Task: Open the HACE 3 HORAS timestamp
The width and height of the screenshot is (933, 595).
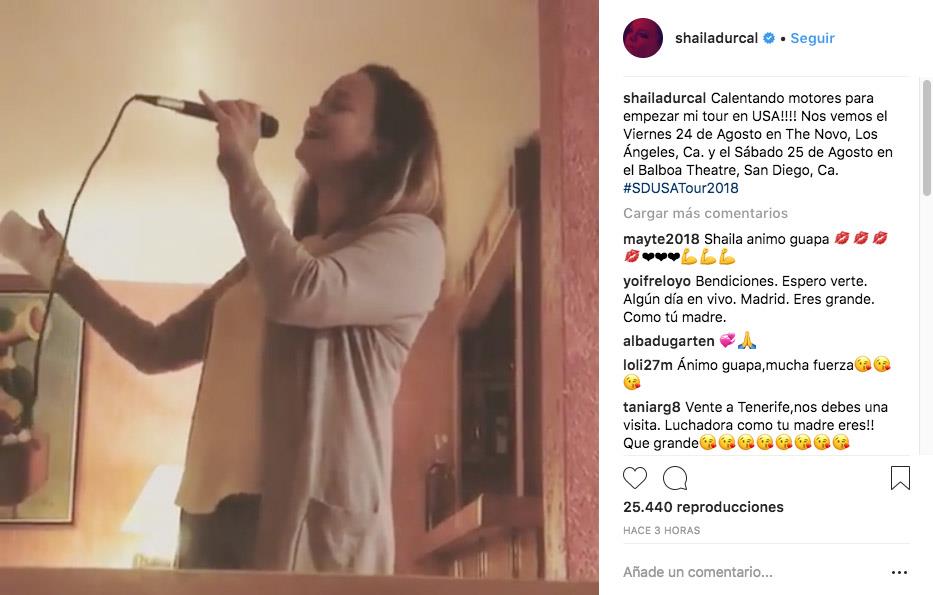Action: point(661,530)
